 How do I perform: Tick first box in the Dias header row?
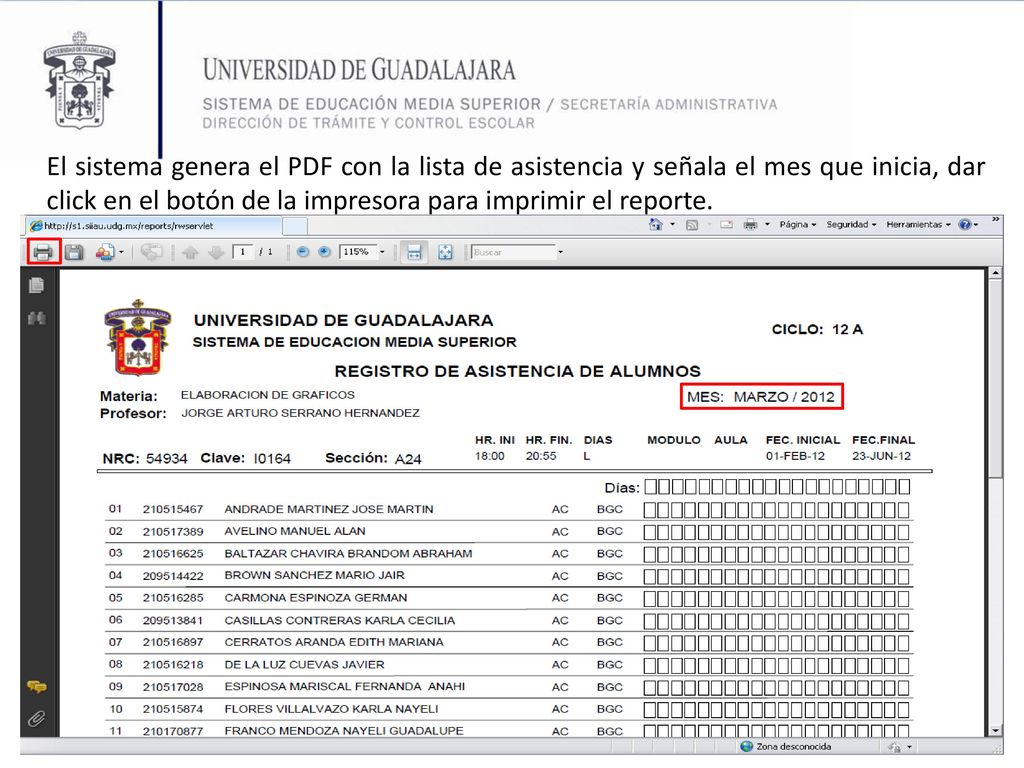click(x=650, y=487)
